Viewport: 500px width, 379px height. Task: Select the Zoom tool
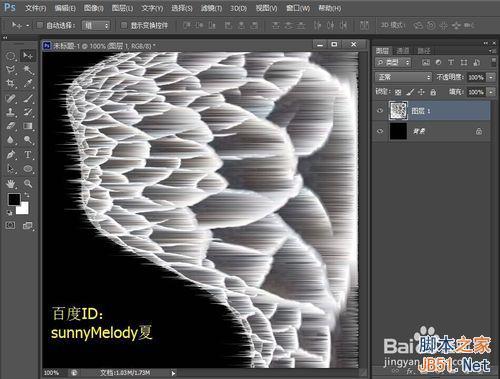coord(28,183)
